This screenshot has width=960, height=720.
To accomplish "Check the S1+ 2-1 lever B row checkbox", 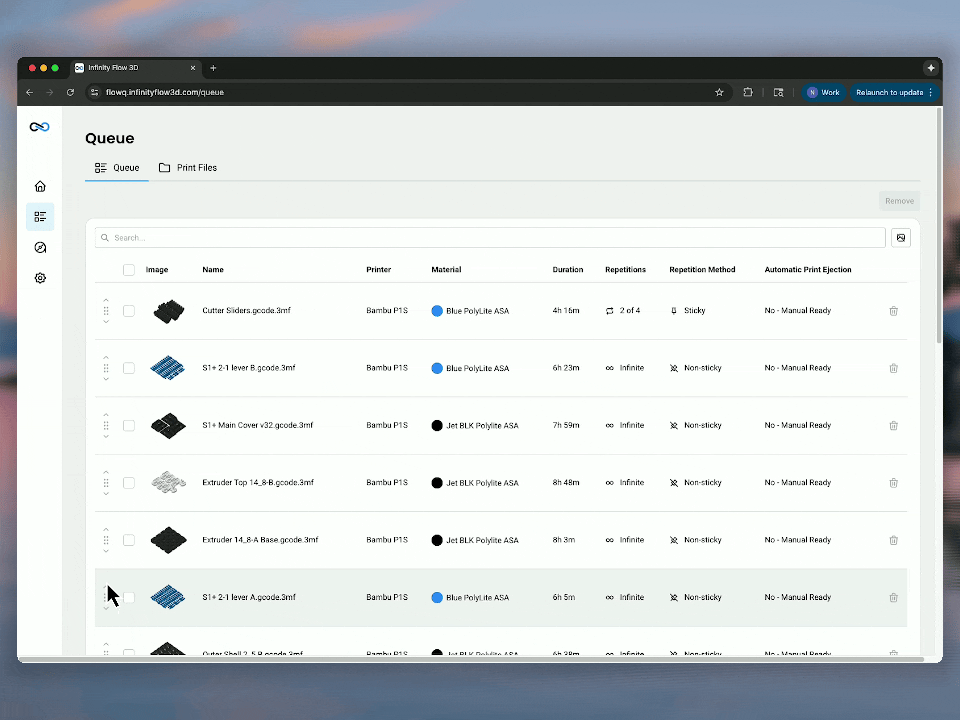I will point(129,368).
